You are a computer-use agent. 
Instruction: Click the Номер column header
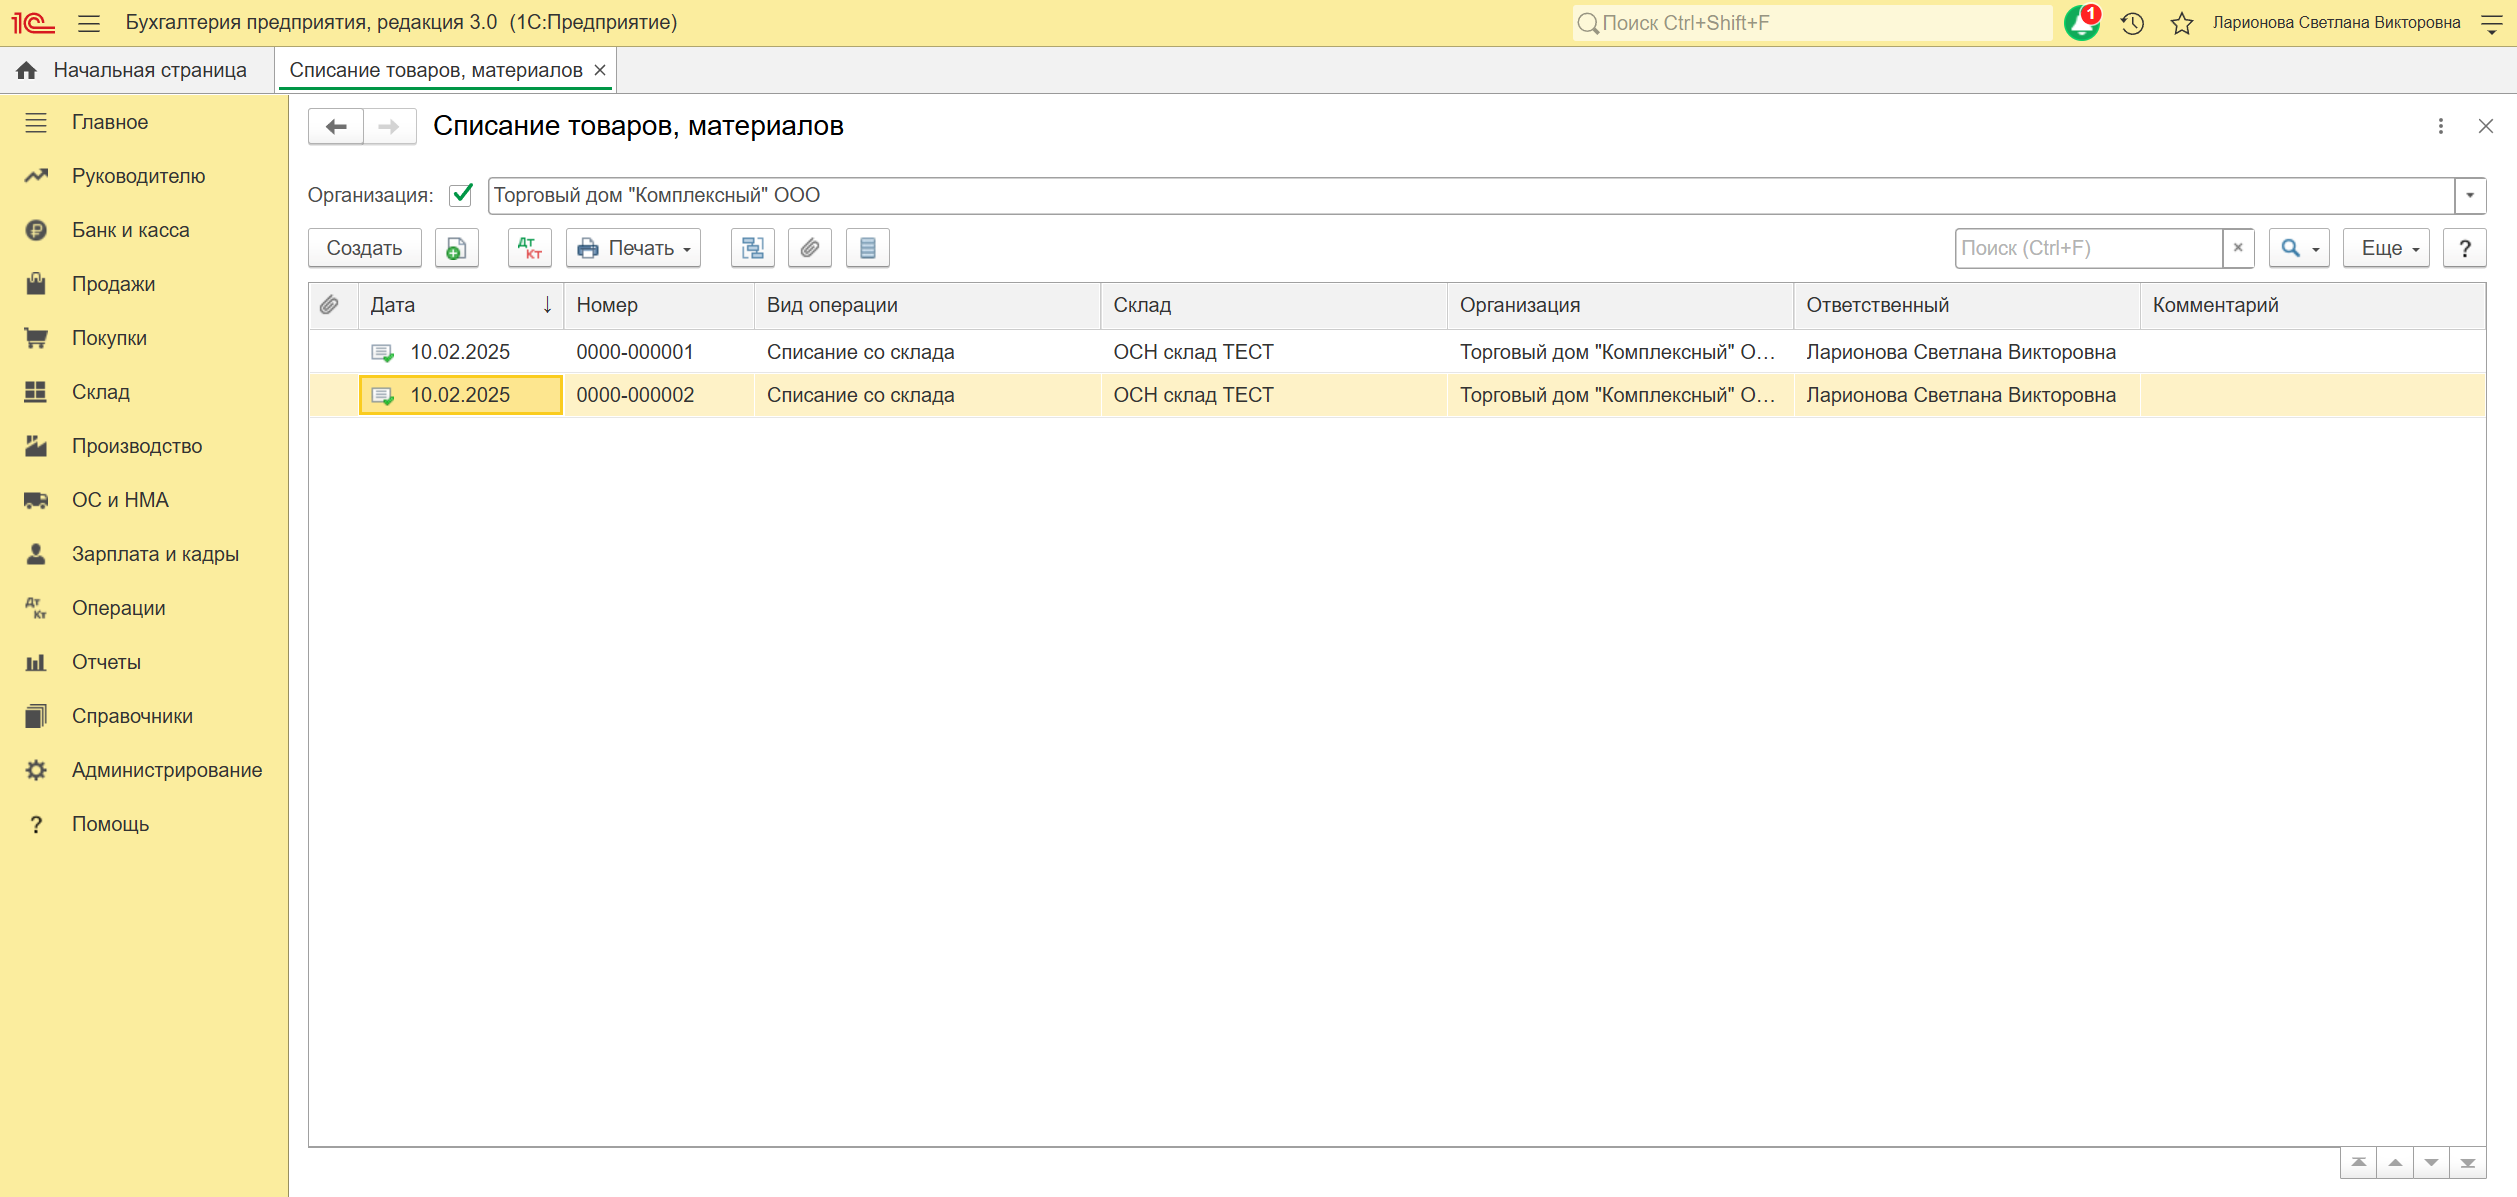tap(659, 305)
